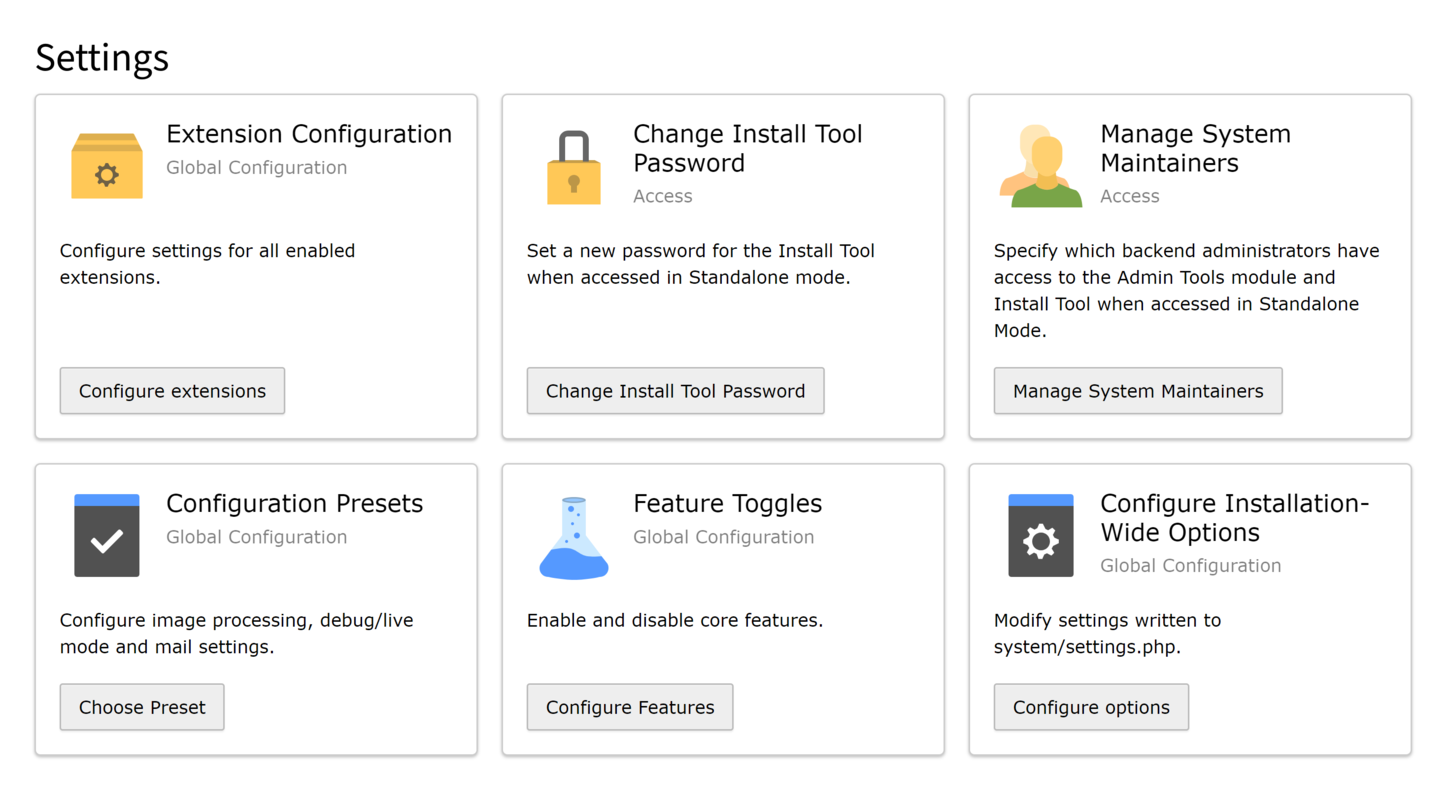Image resolution: width=1450 pixels, height=806 pixels.
Task: Select the Feature Toggles heading
Action: (x=728, y=503)
